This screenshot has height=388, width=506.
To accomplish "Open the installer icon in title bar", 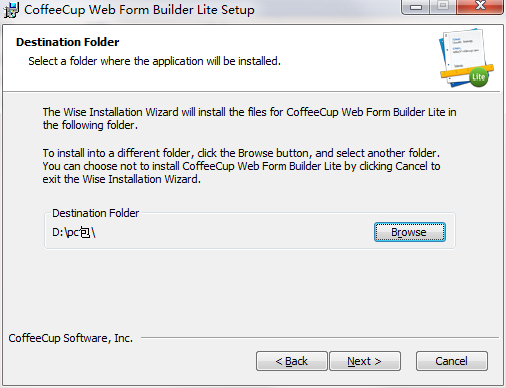I will pyautogui.click(x=11, y=10).
